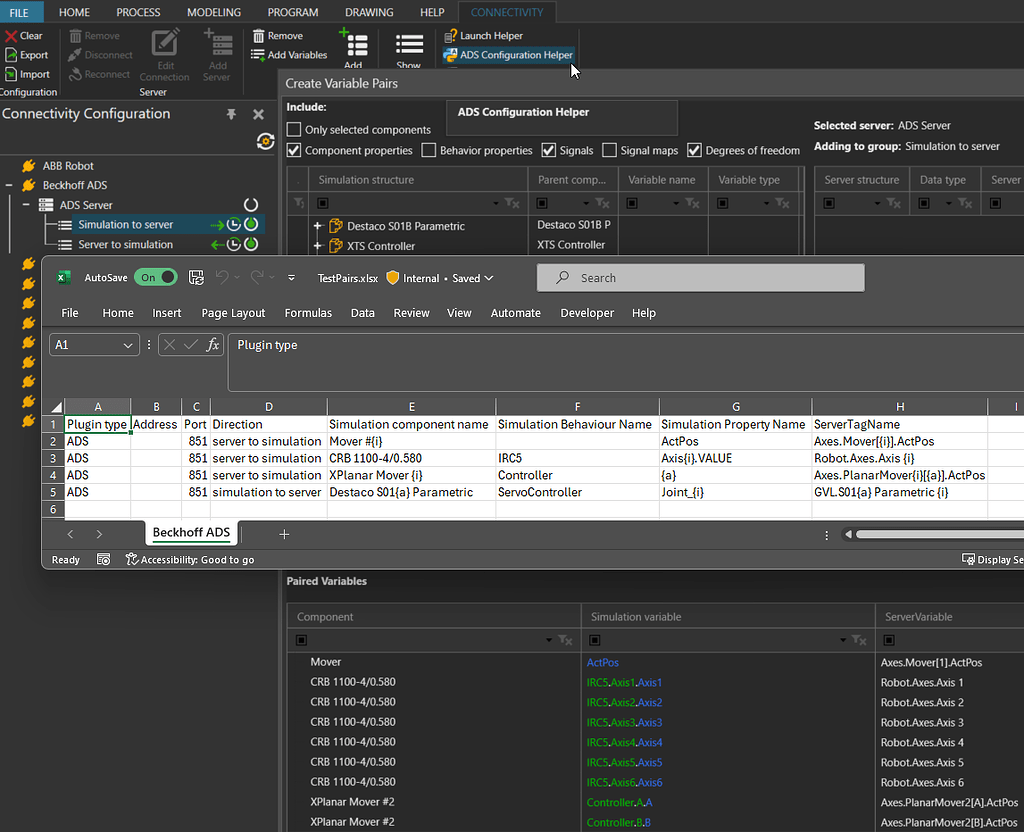Open the ADS Configuration Helper
The image size is (1024, 832).
point(515,55)
